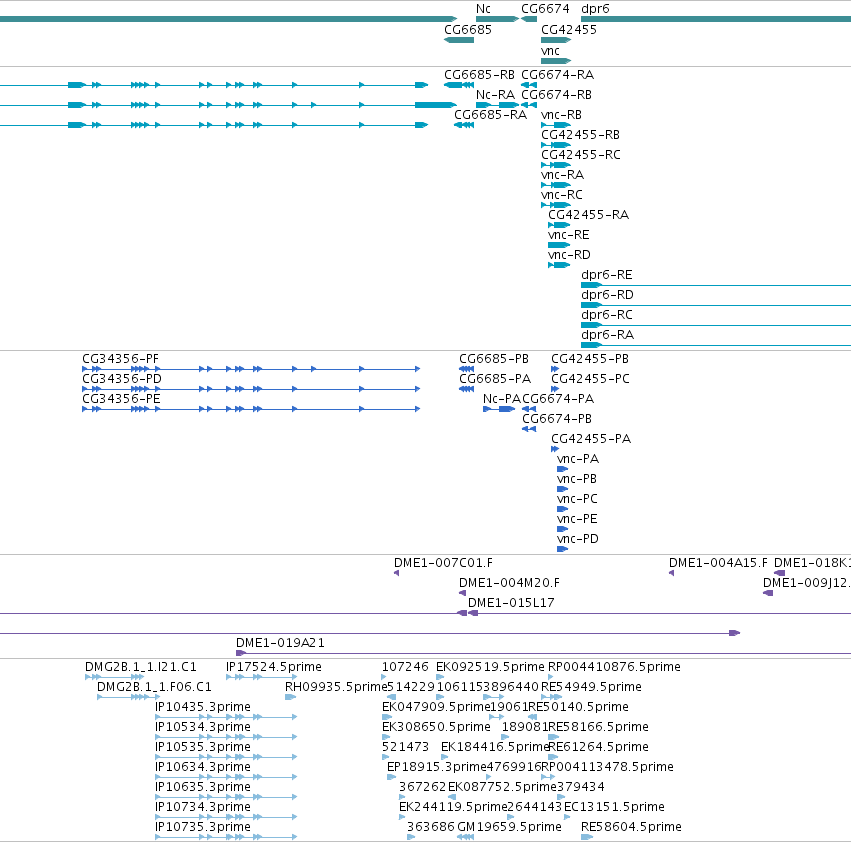This screenshot has width=851, height=842.
Task: Click the IP10635.3prime EST label
Action: click(x=203, y=787)
